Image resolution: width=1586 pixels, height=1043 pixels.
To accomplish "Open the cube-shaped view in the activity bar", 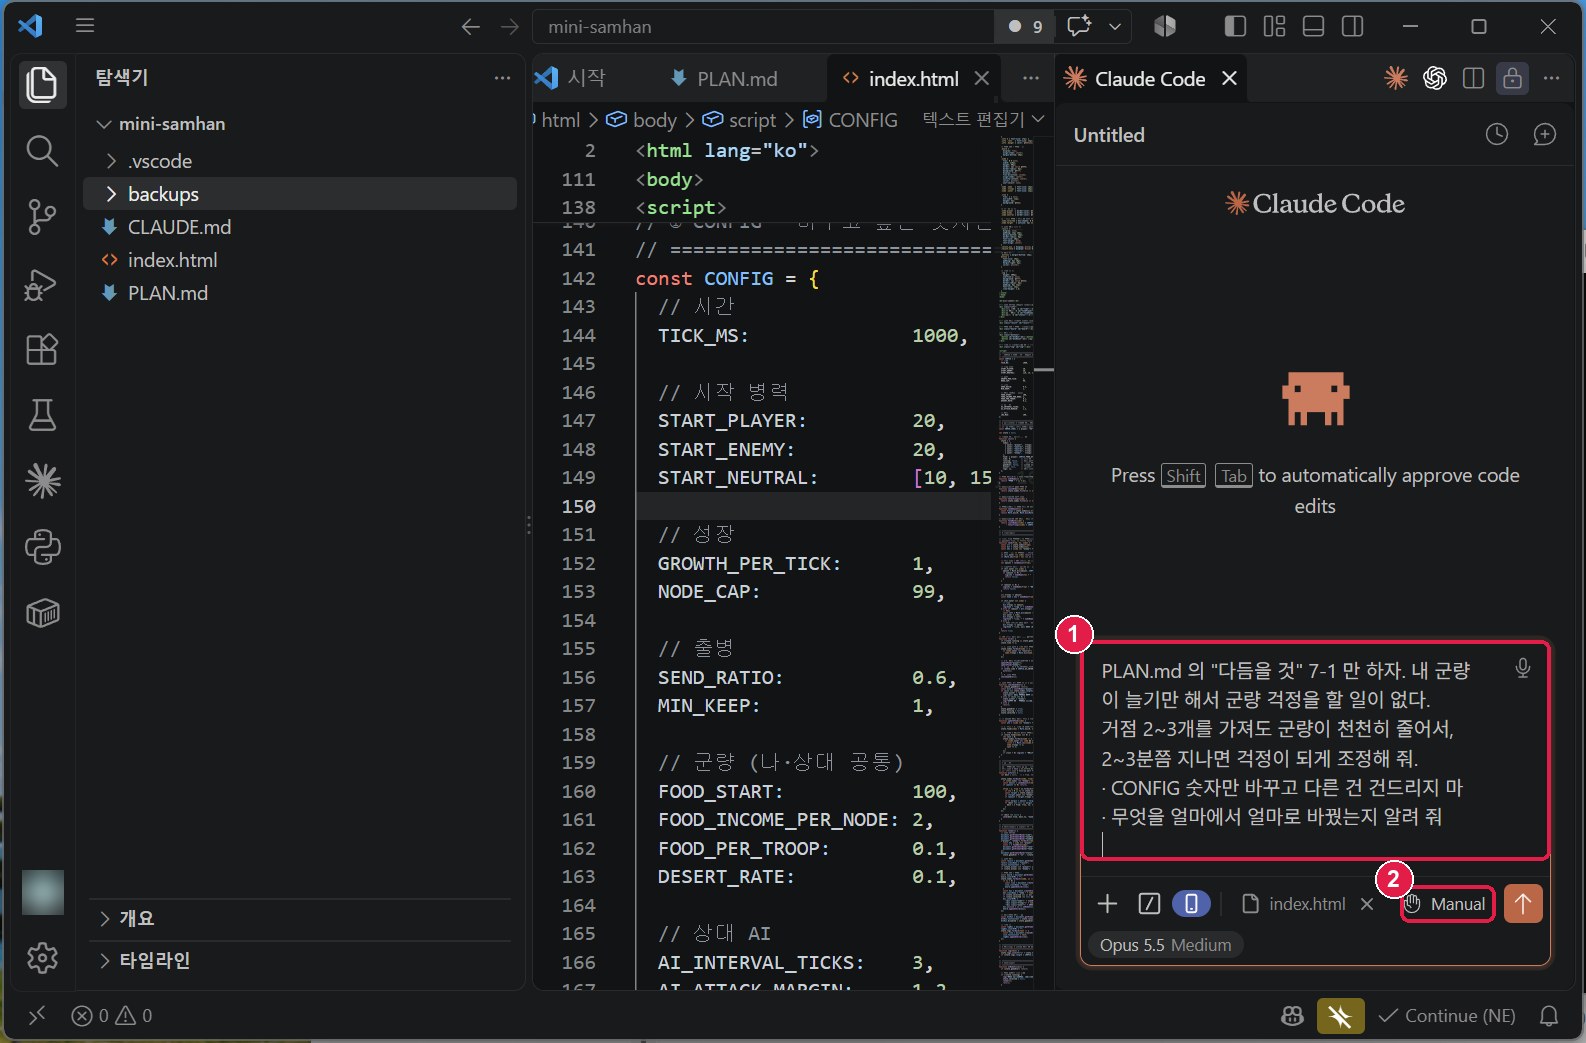I will 42,613.
